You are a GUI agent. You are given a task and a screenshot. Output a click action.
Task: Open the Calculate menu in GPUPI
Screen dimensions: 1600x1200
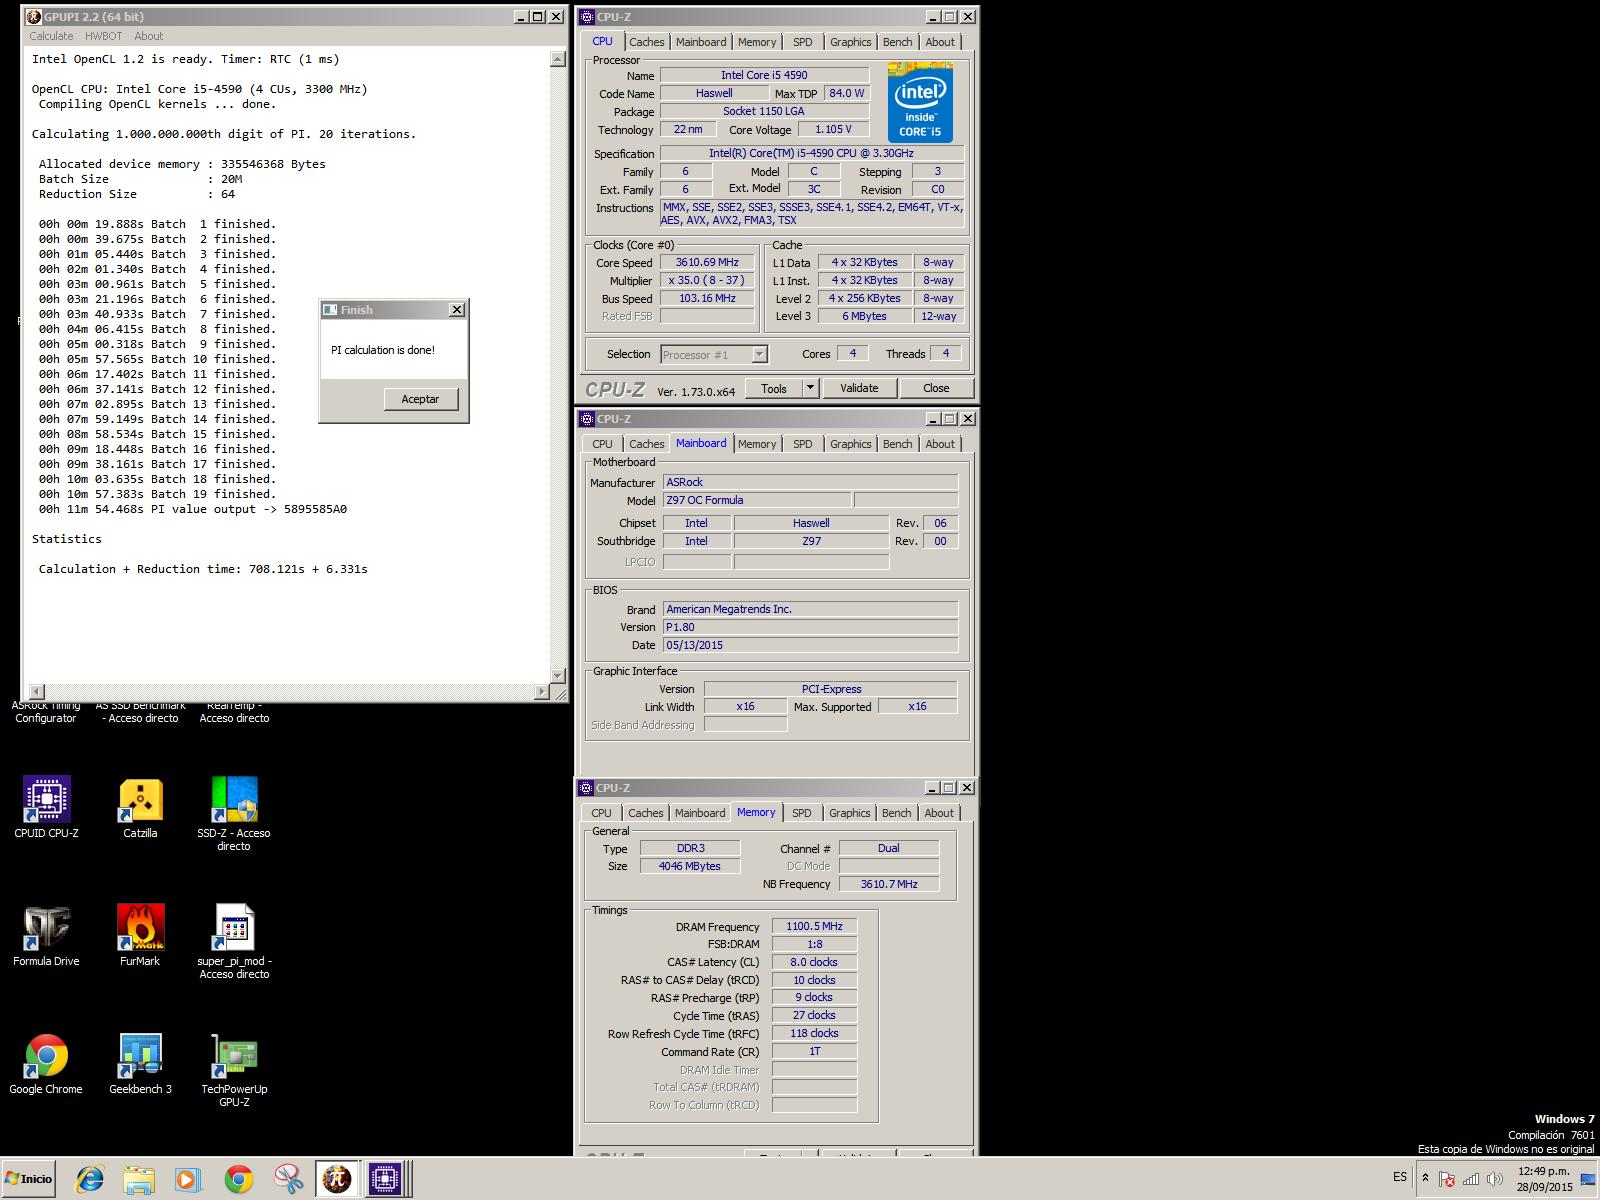51,36
